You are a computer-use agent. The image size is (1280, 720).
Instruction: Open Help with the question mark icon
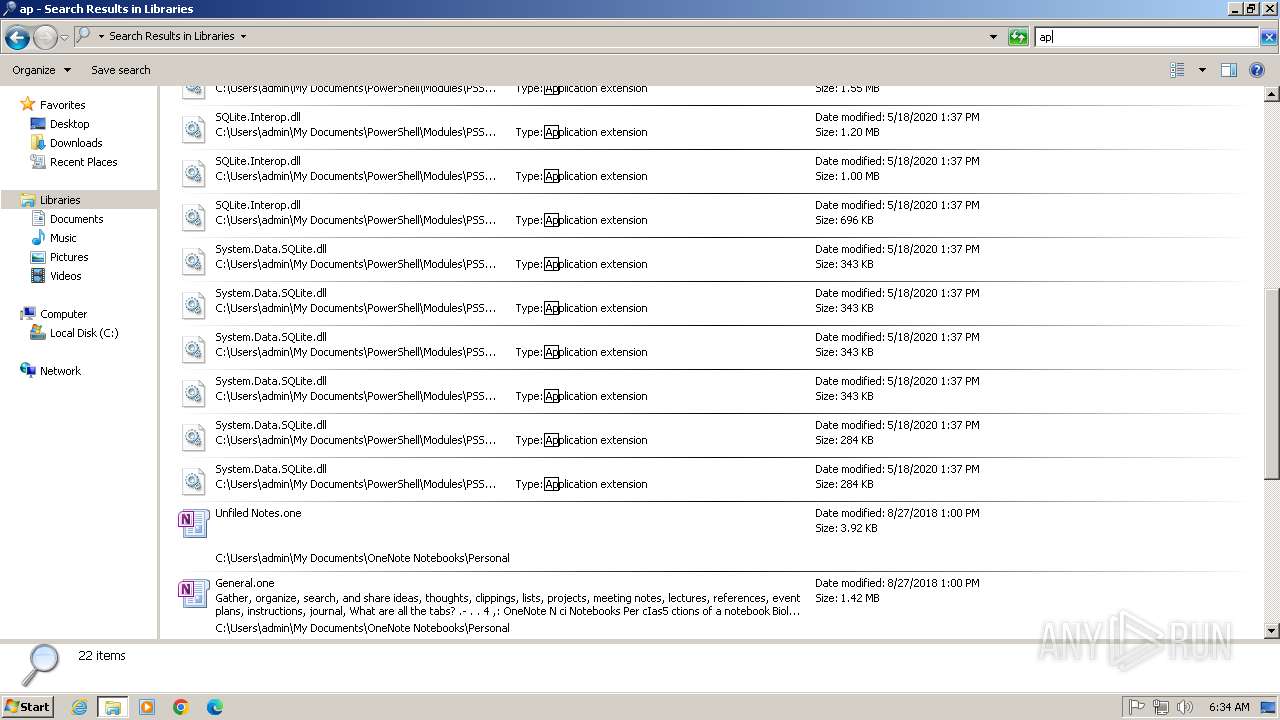point(1257,70)
